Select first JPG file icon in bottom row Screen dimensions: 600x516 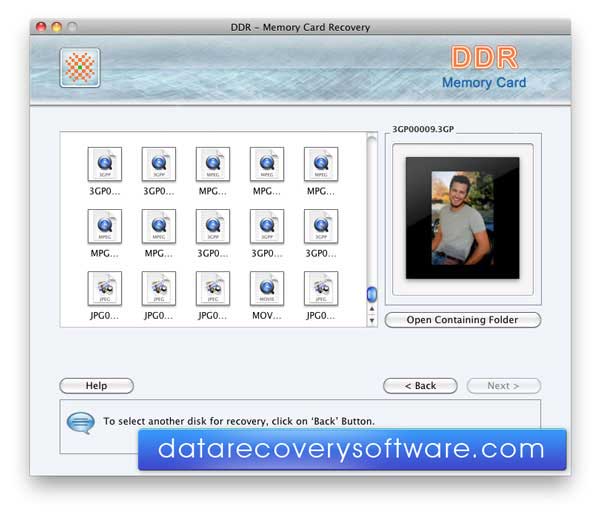click(x=104, y=288)
